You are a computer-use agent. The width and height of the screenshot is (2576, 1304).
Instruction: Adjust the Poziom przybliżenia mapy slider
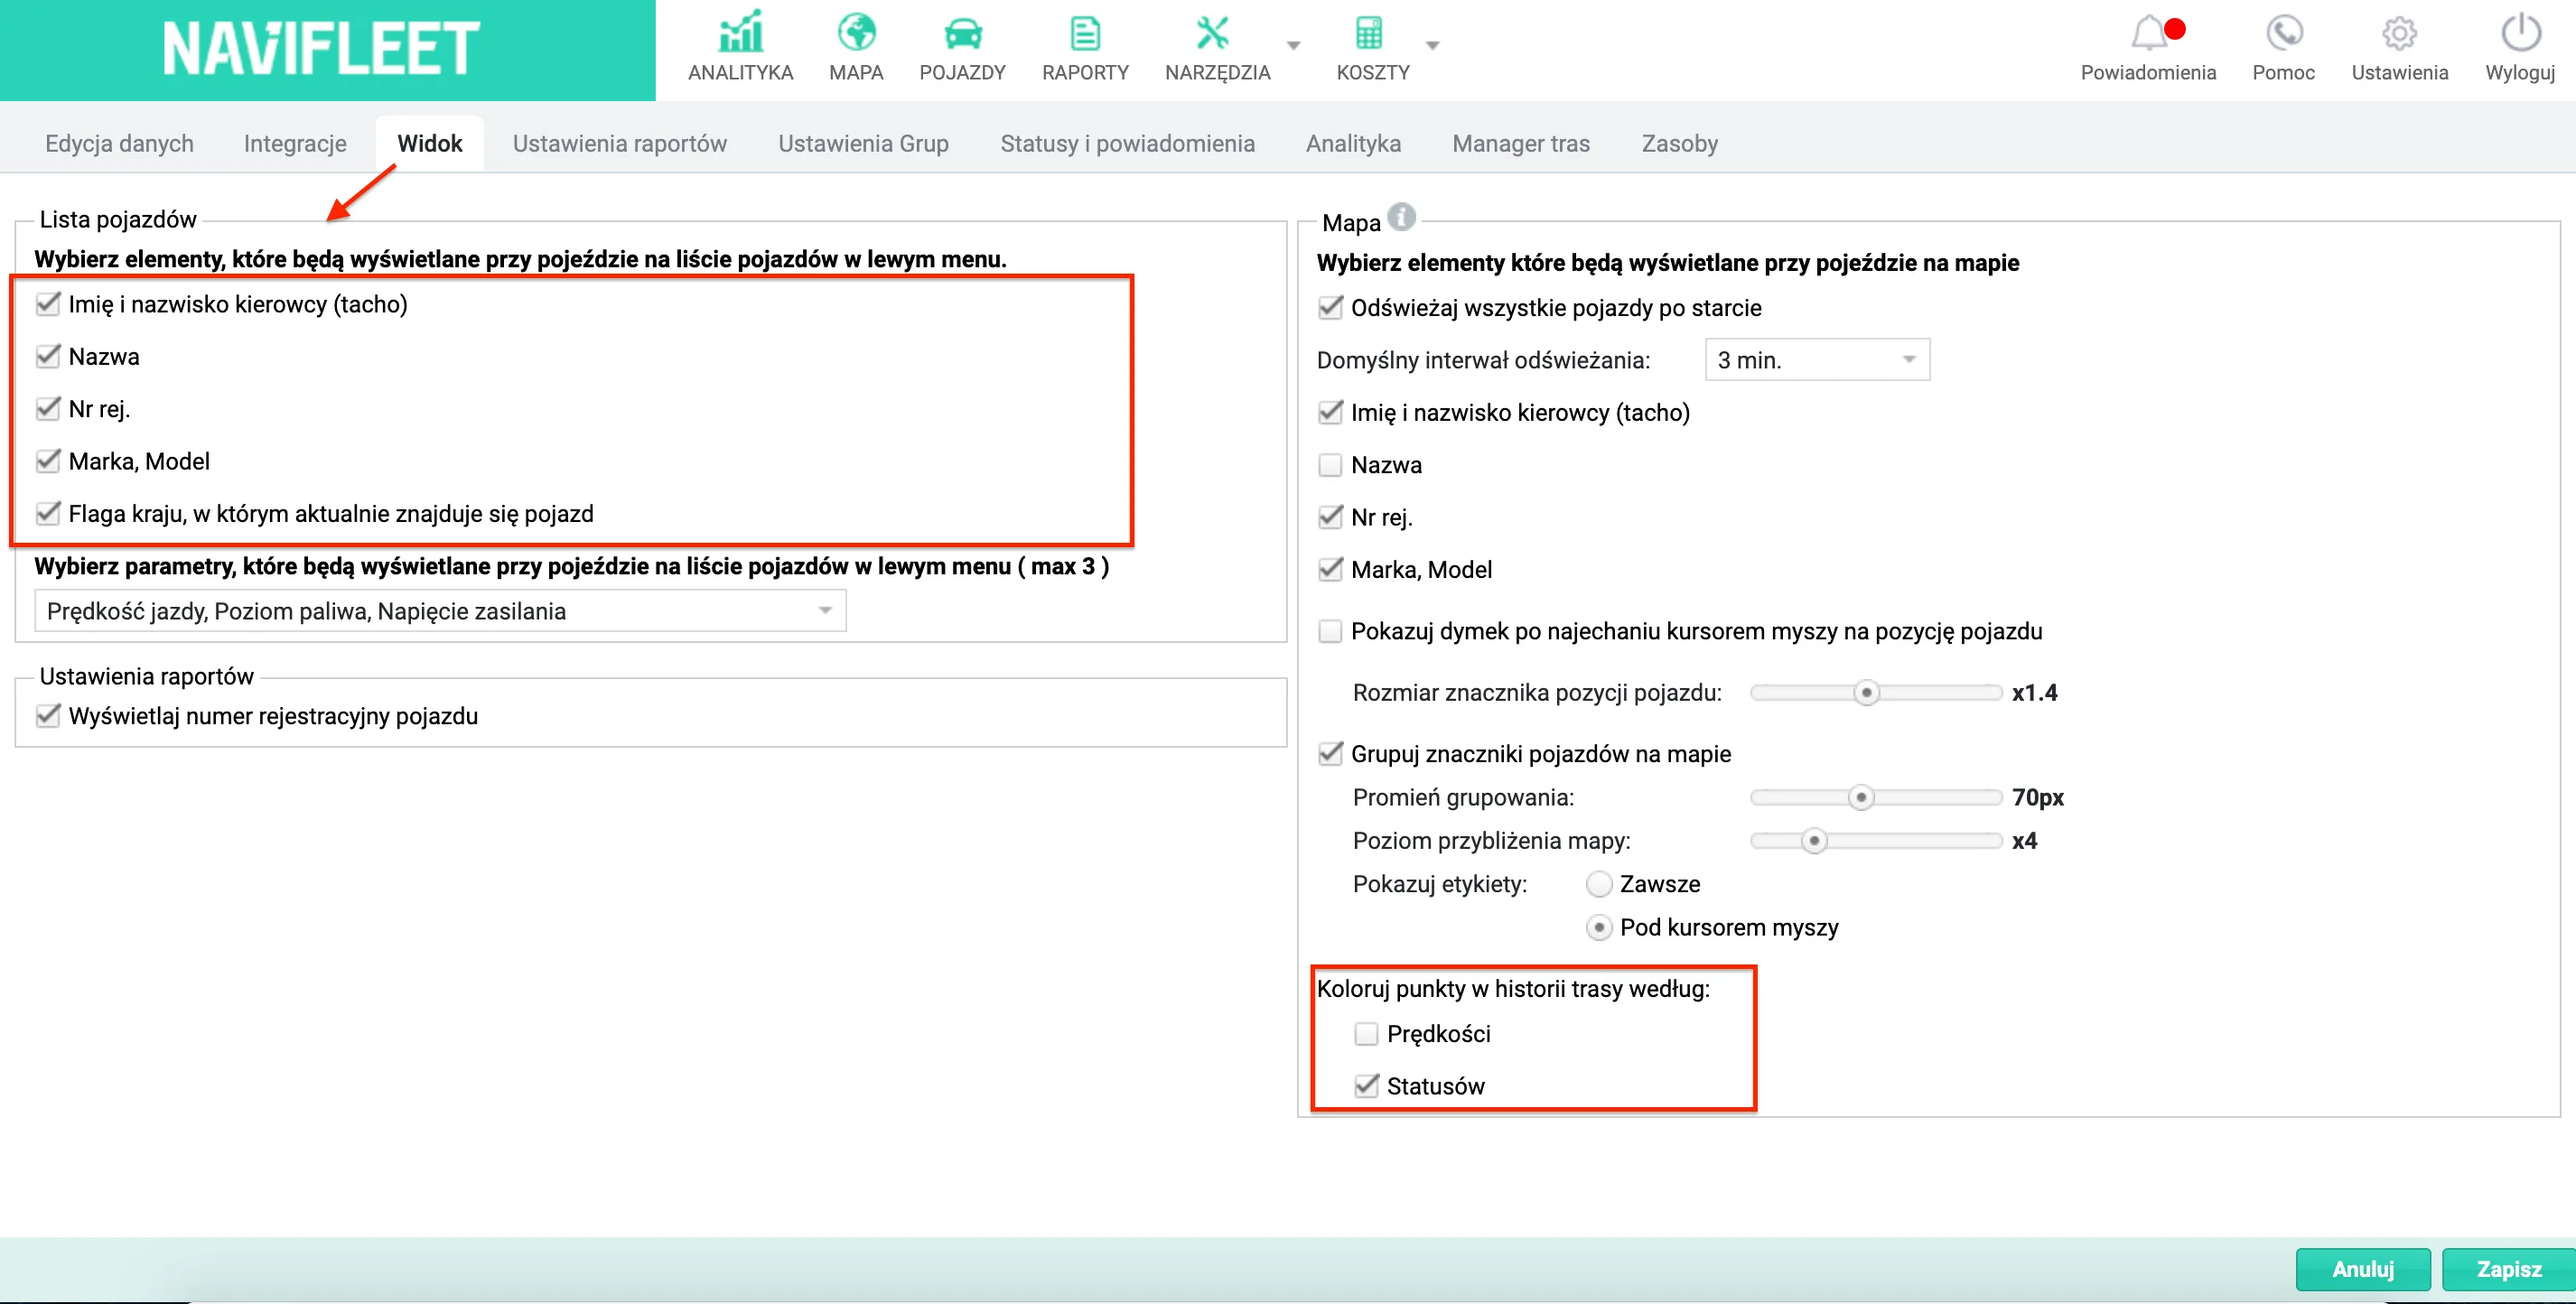tap(1814, 841)
